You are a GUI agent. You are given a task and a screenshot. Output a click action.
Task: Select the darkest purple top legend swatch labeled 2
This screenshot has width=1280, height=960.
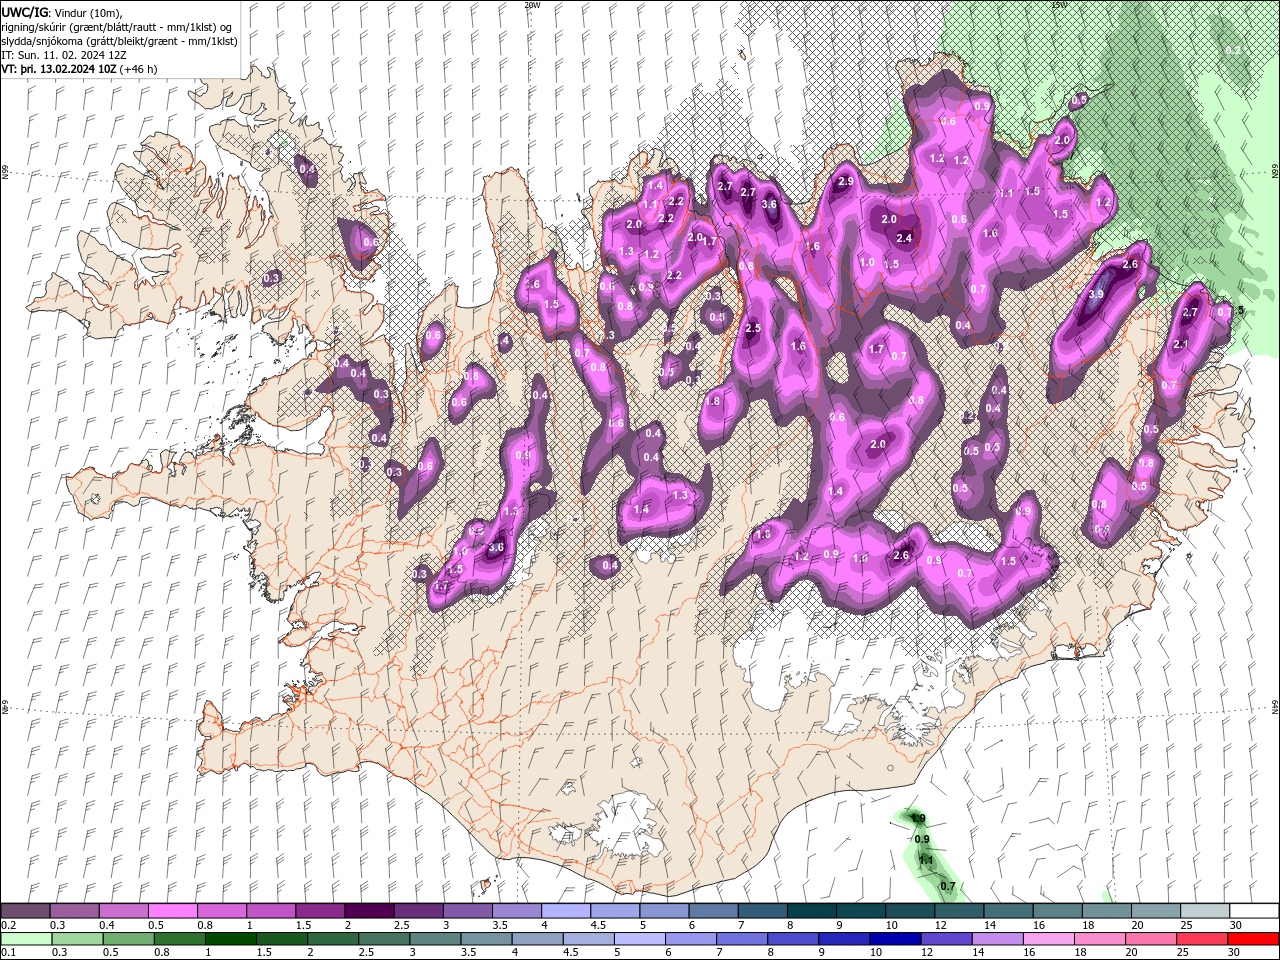pyautogui.click(x=368, y=910)
